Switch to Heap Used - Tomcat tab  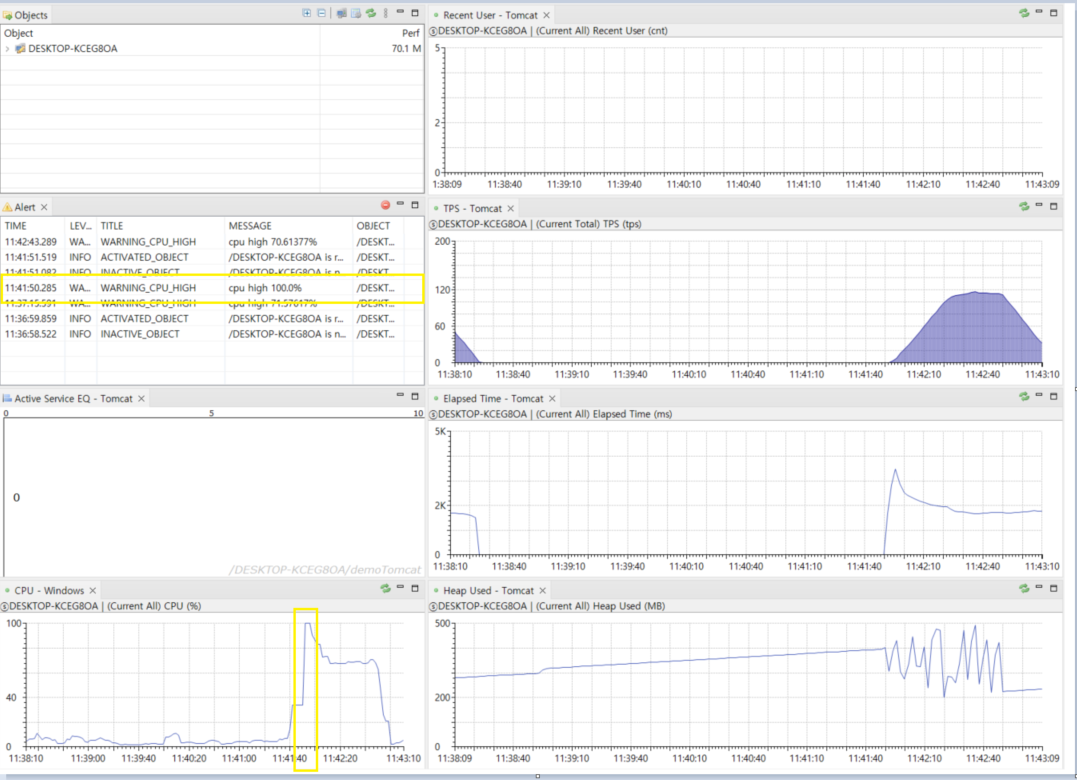click(x=488, y=590)
